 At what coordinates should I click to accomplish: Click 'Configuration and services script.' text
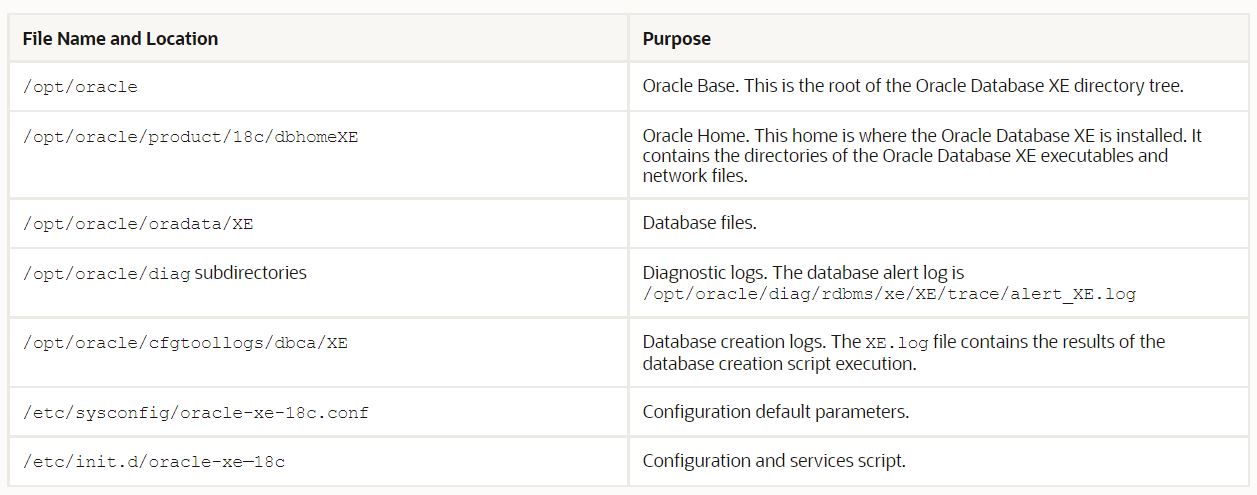[x=773, y=461]
